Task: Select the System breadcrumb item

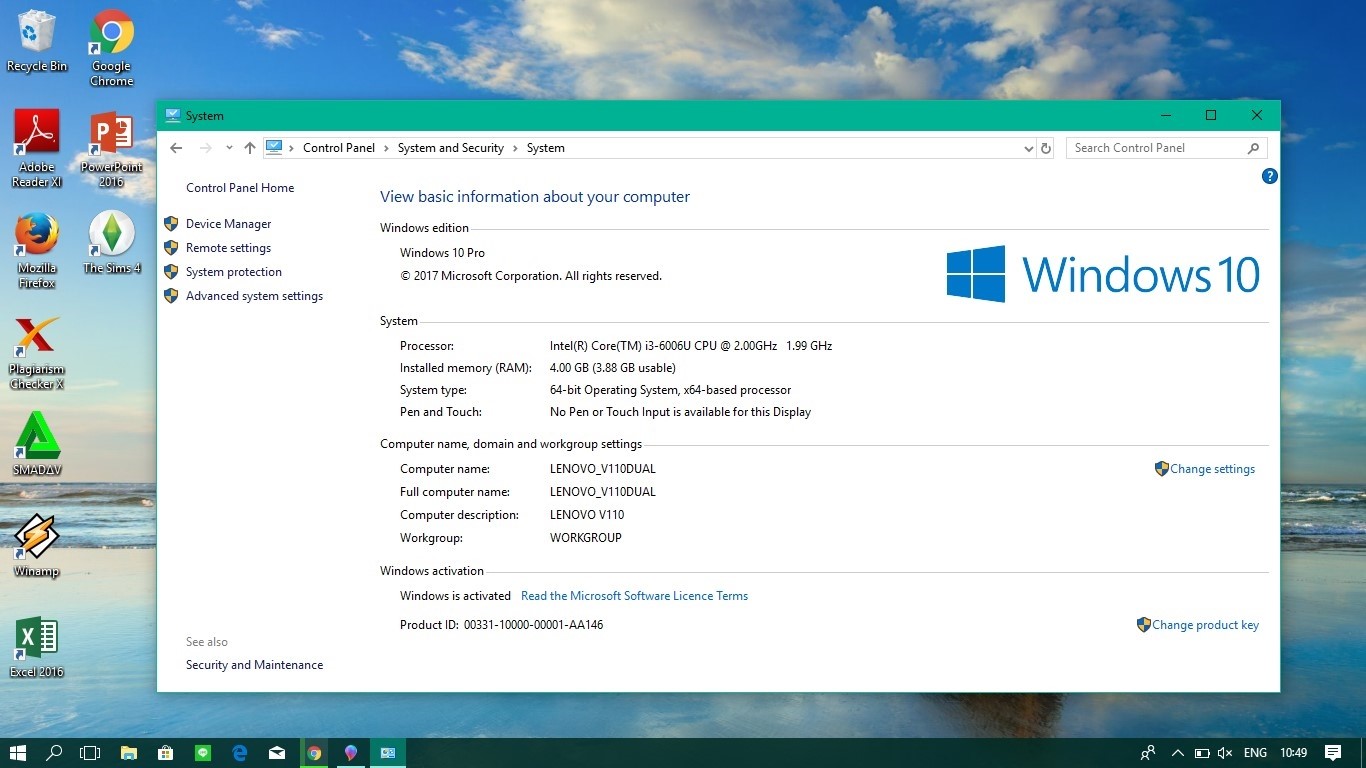Action: [x=546, y=148]
